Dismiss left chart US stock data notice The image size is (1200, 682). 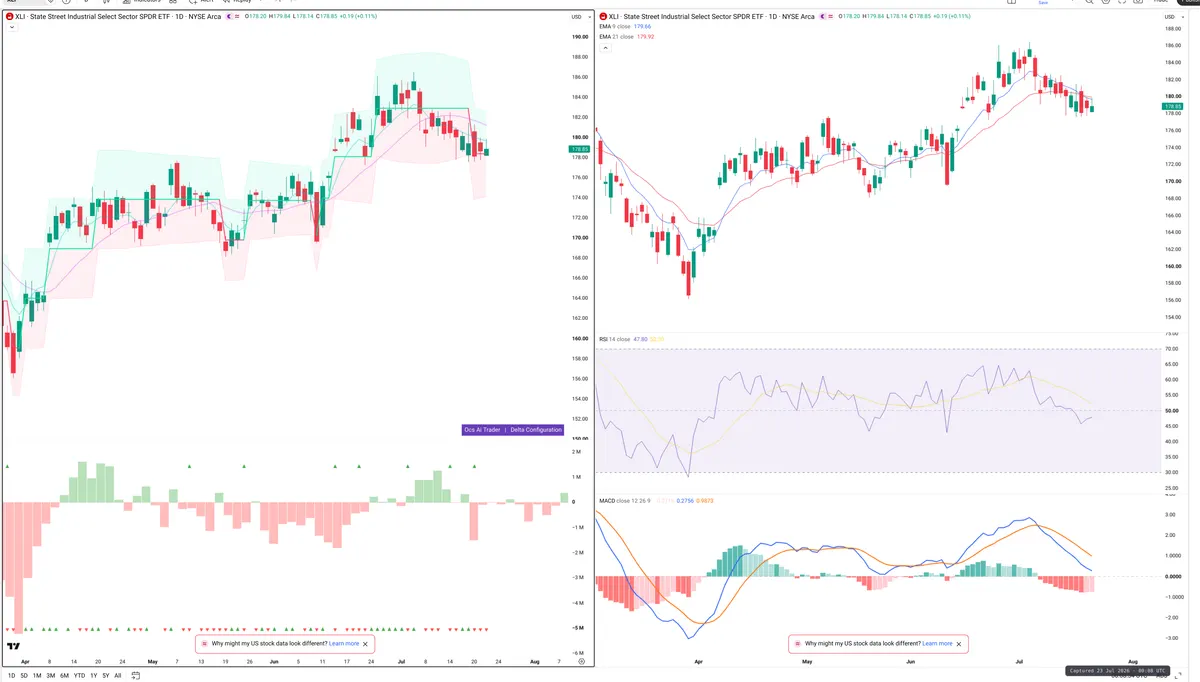click(x=366, y=644)
